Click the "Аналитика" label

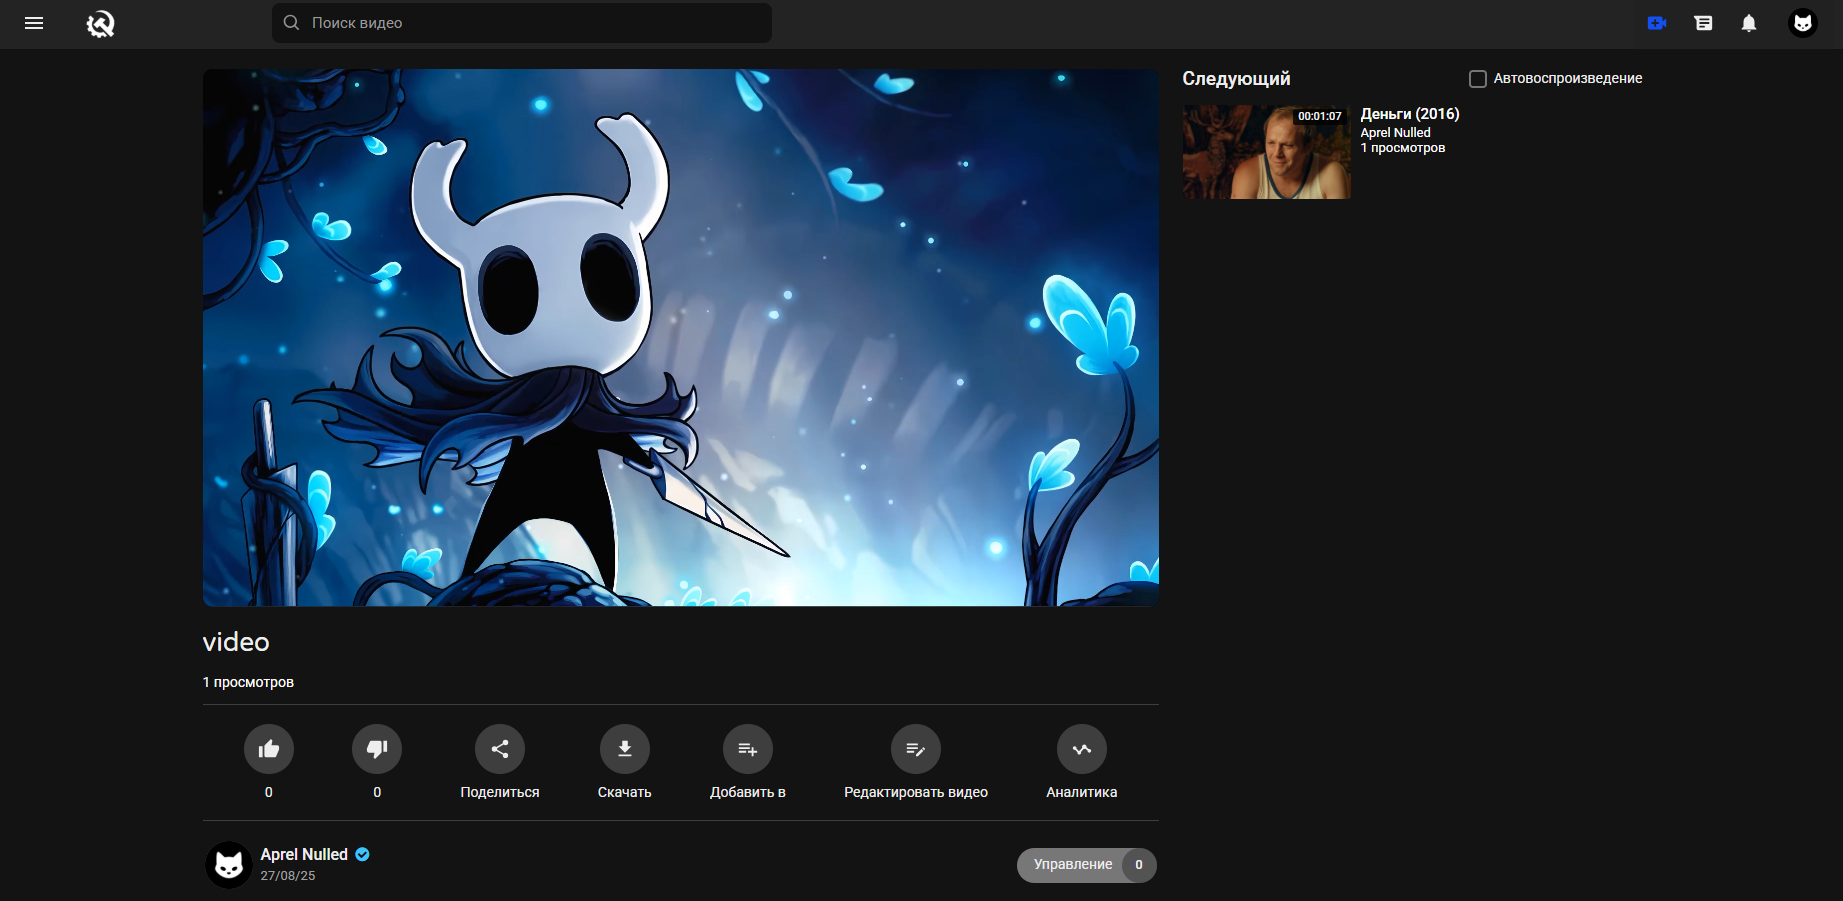(1082, 792)
